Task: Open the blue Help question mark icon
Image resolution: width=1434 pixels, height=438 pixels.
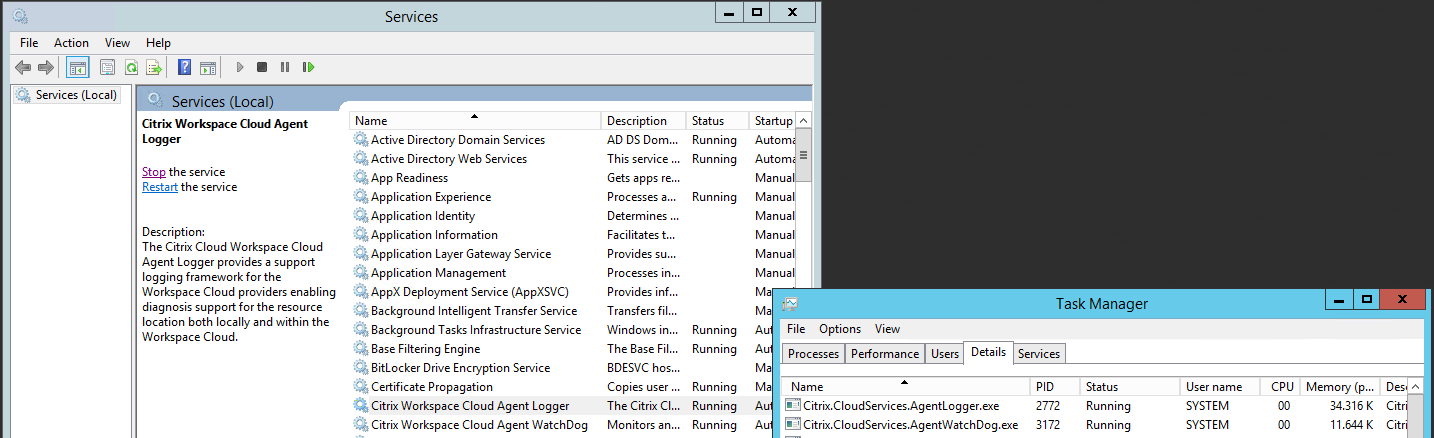Action: [x=184, y=67]
